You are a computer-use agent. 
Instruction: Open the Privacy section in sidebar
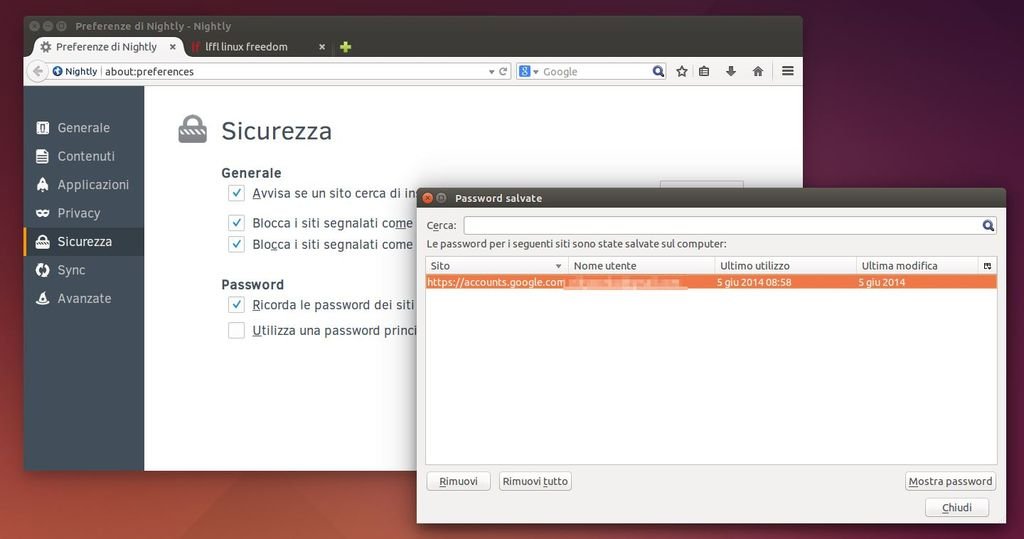79,213
